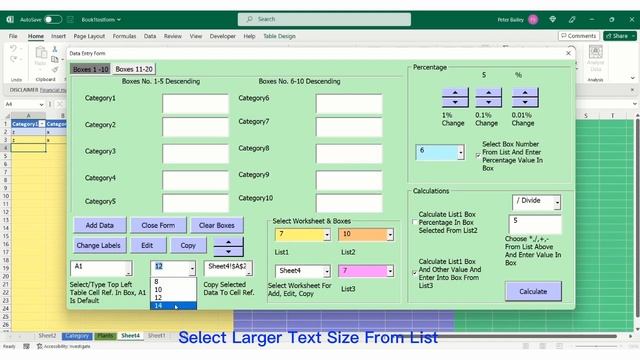
Task: Open the Name Box dropdown arrow
Action: [x=41, y=104]
